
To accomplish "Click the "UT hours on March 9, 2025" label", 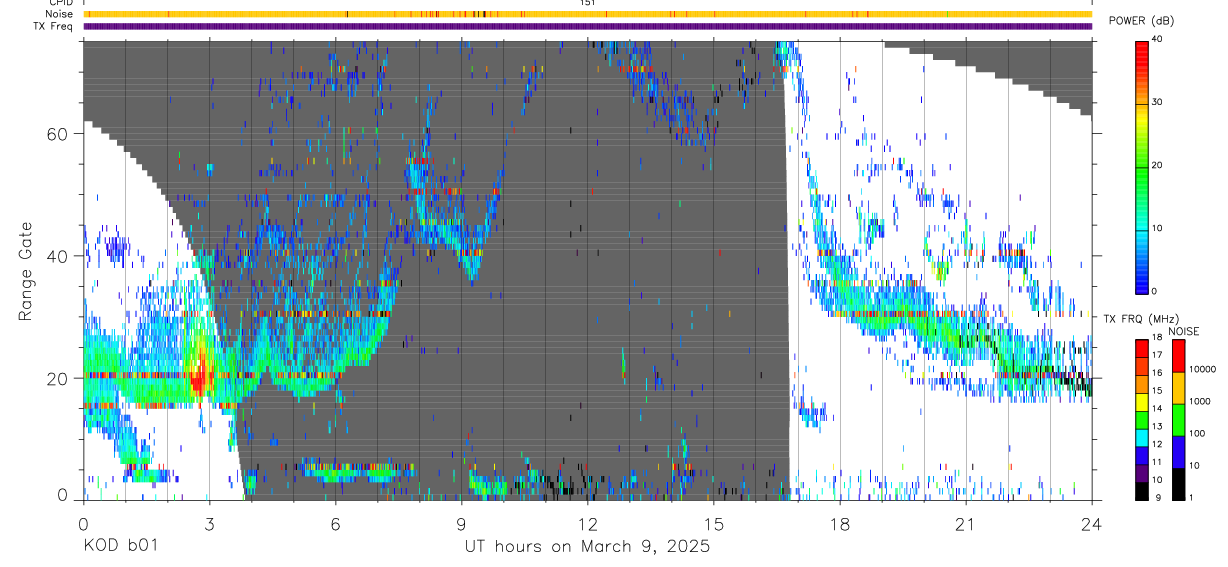I will click(x=587, y=547).
